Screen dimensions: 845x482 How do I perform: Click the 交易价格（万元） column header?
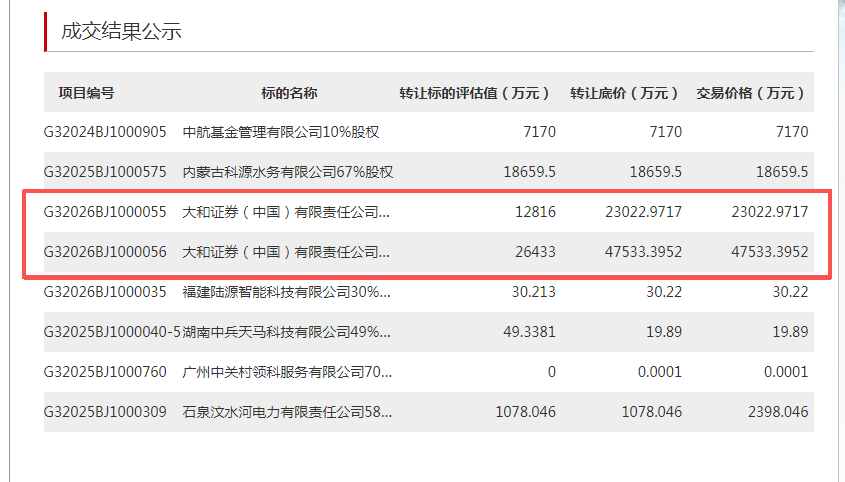751,93
